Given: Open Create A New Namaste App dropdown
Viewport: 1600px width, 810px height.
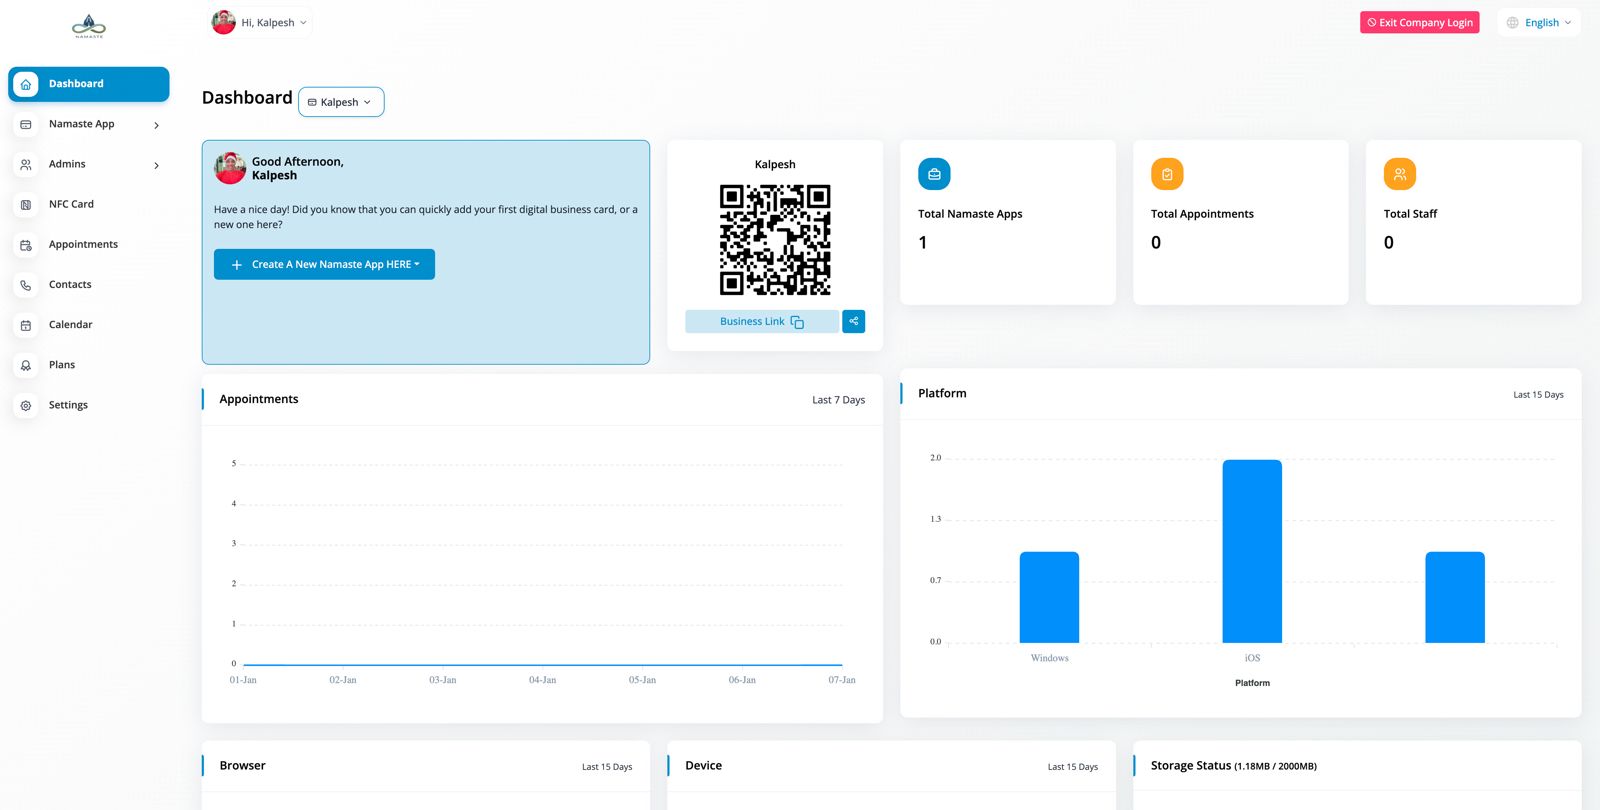Looking at the screenshot, I should point(324,264).
